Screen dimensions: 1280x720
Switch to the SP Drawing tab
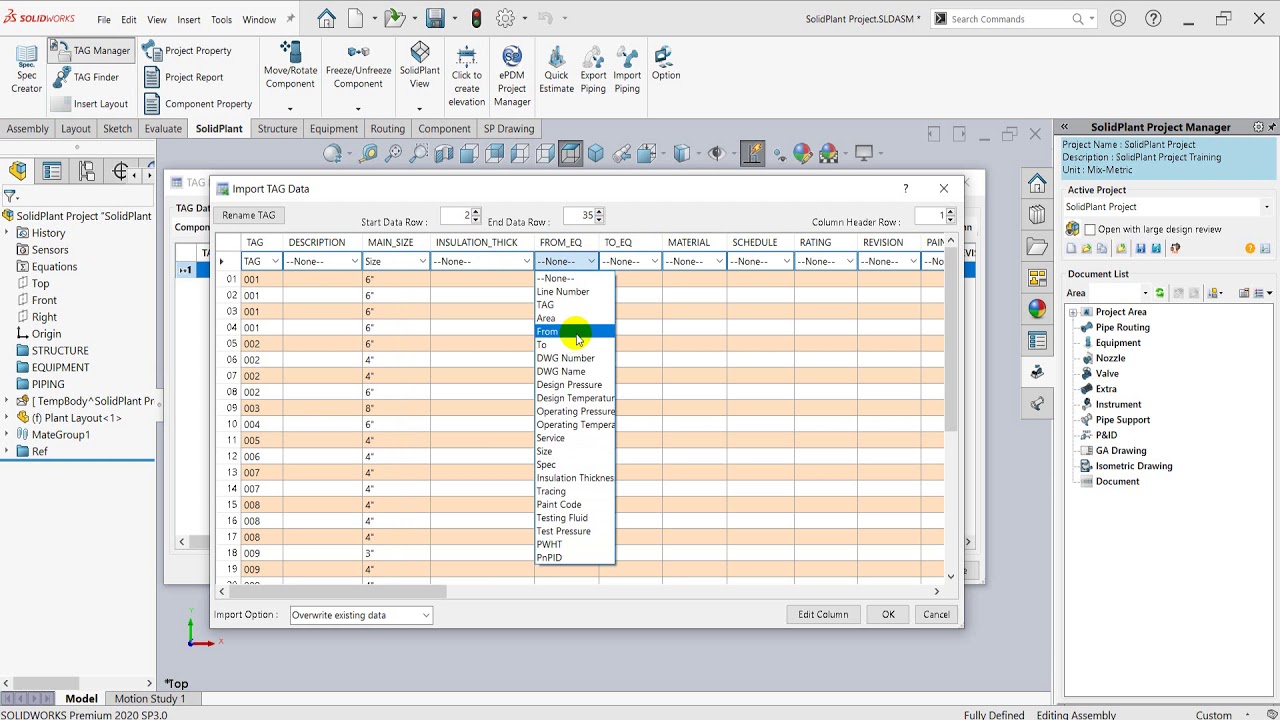[x=509, y=129]
